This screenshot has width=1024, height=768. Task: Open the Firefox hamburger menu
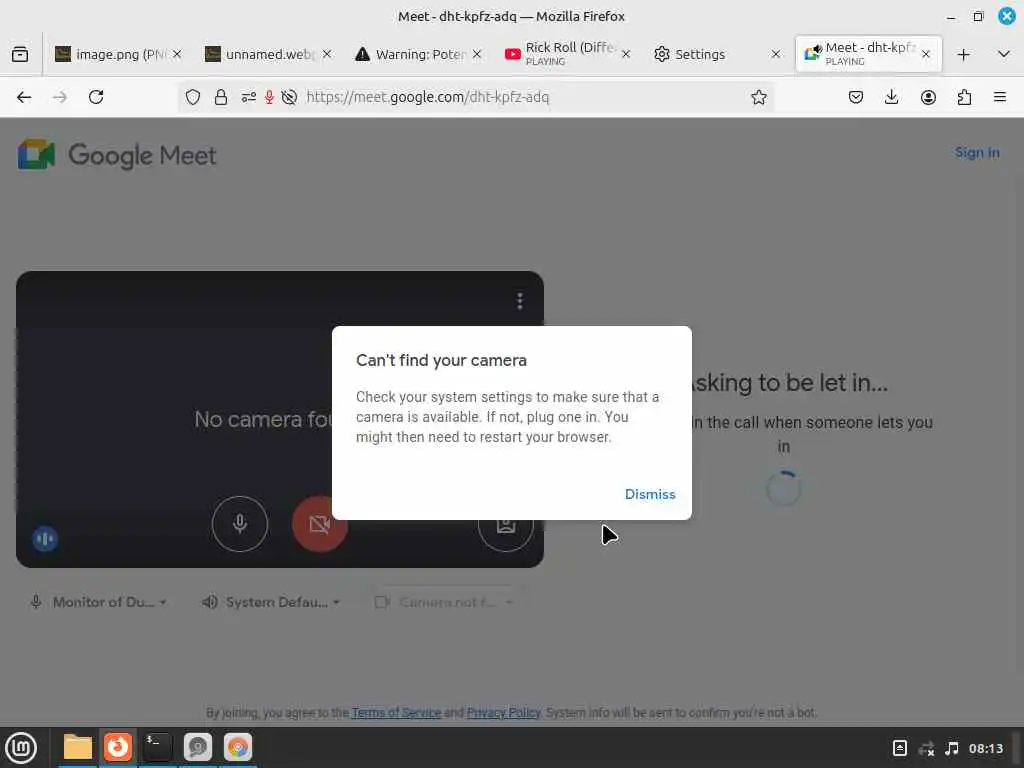(x=1000, y=97)
